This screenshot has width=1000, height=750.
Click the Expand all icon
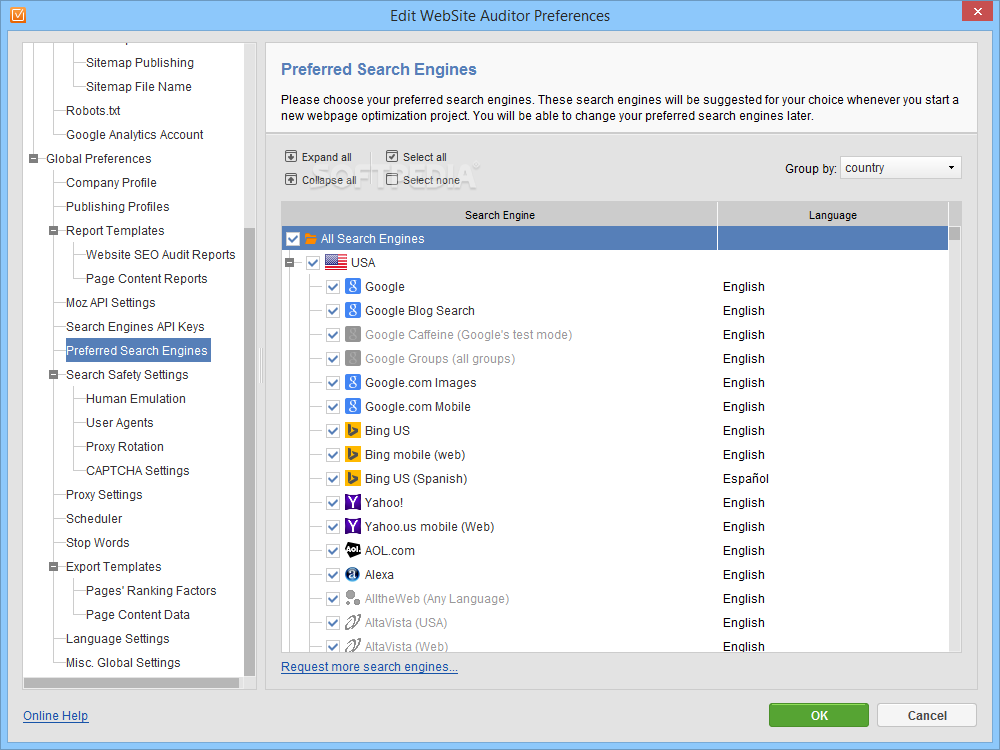291,156
